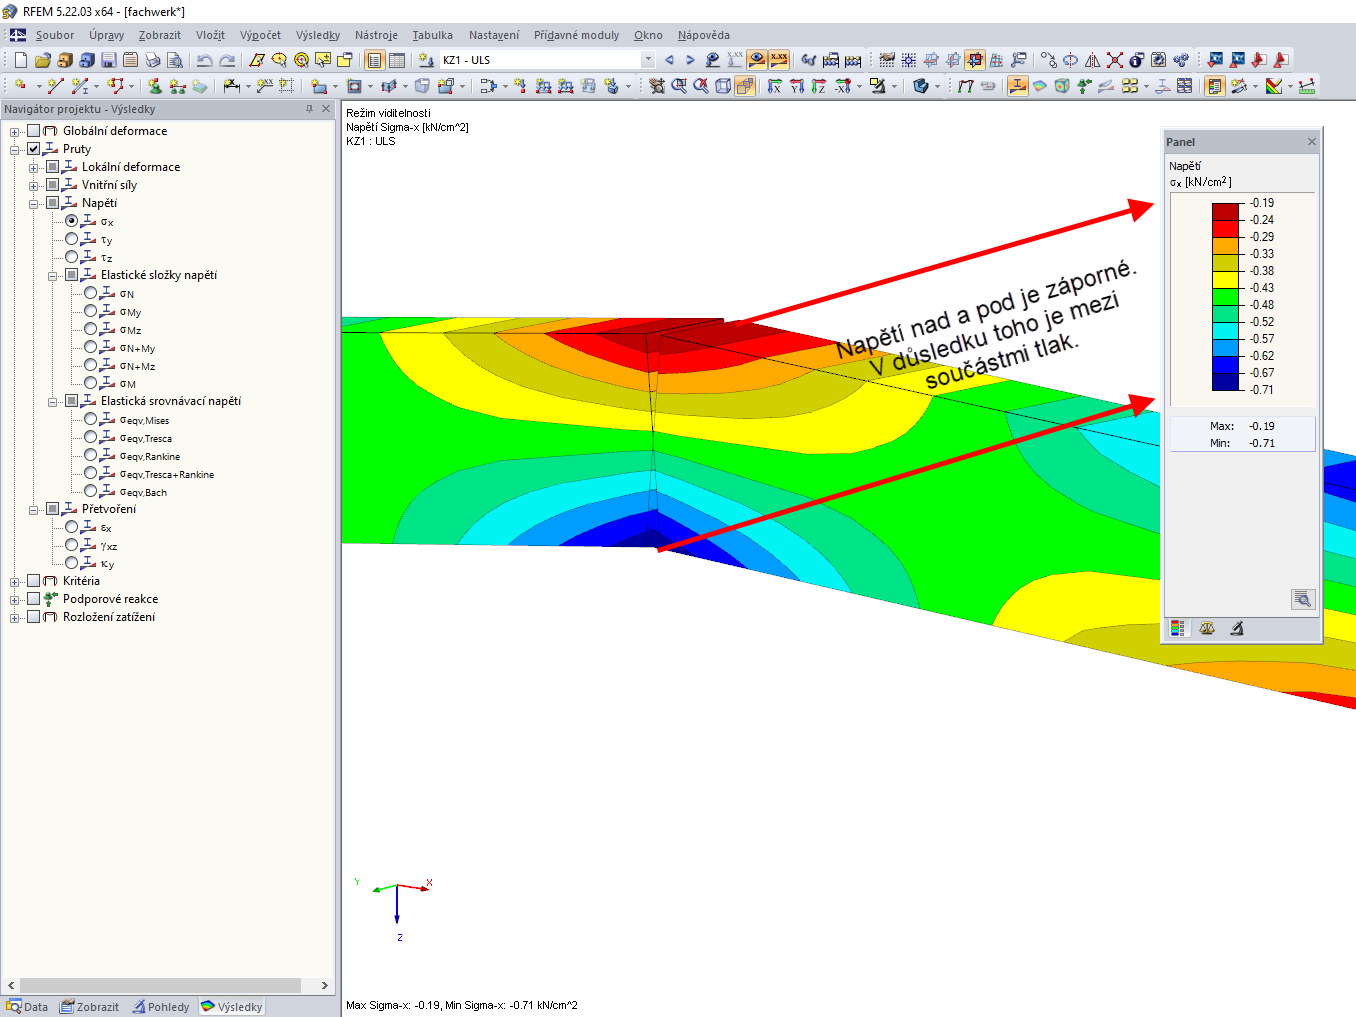
Task: Collapse the Přetvoření tree node
Action: pos(34,510)
